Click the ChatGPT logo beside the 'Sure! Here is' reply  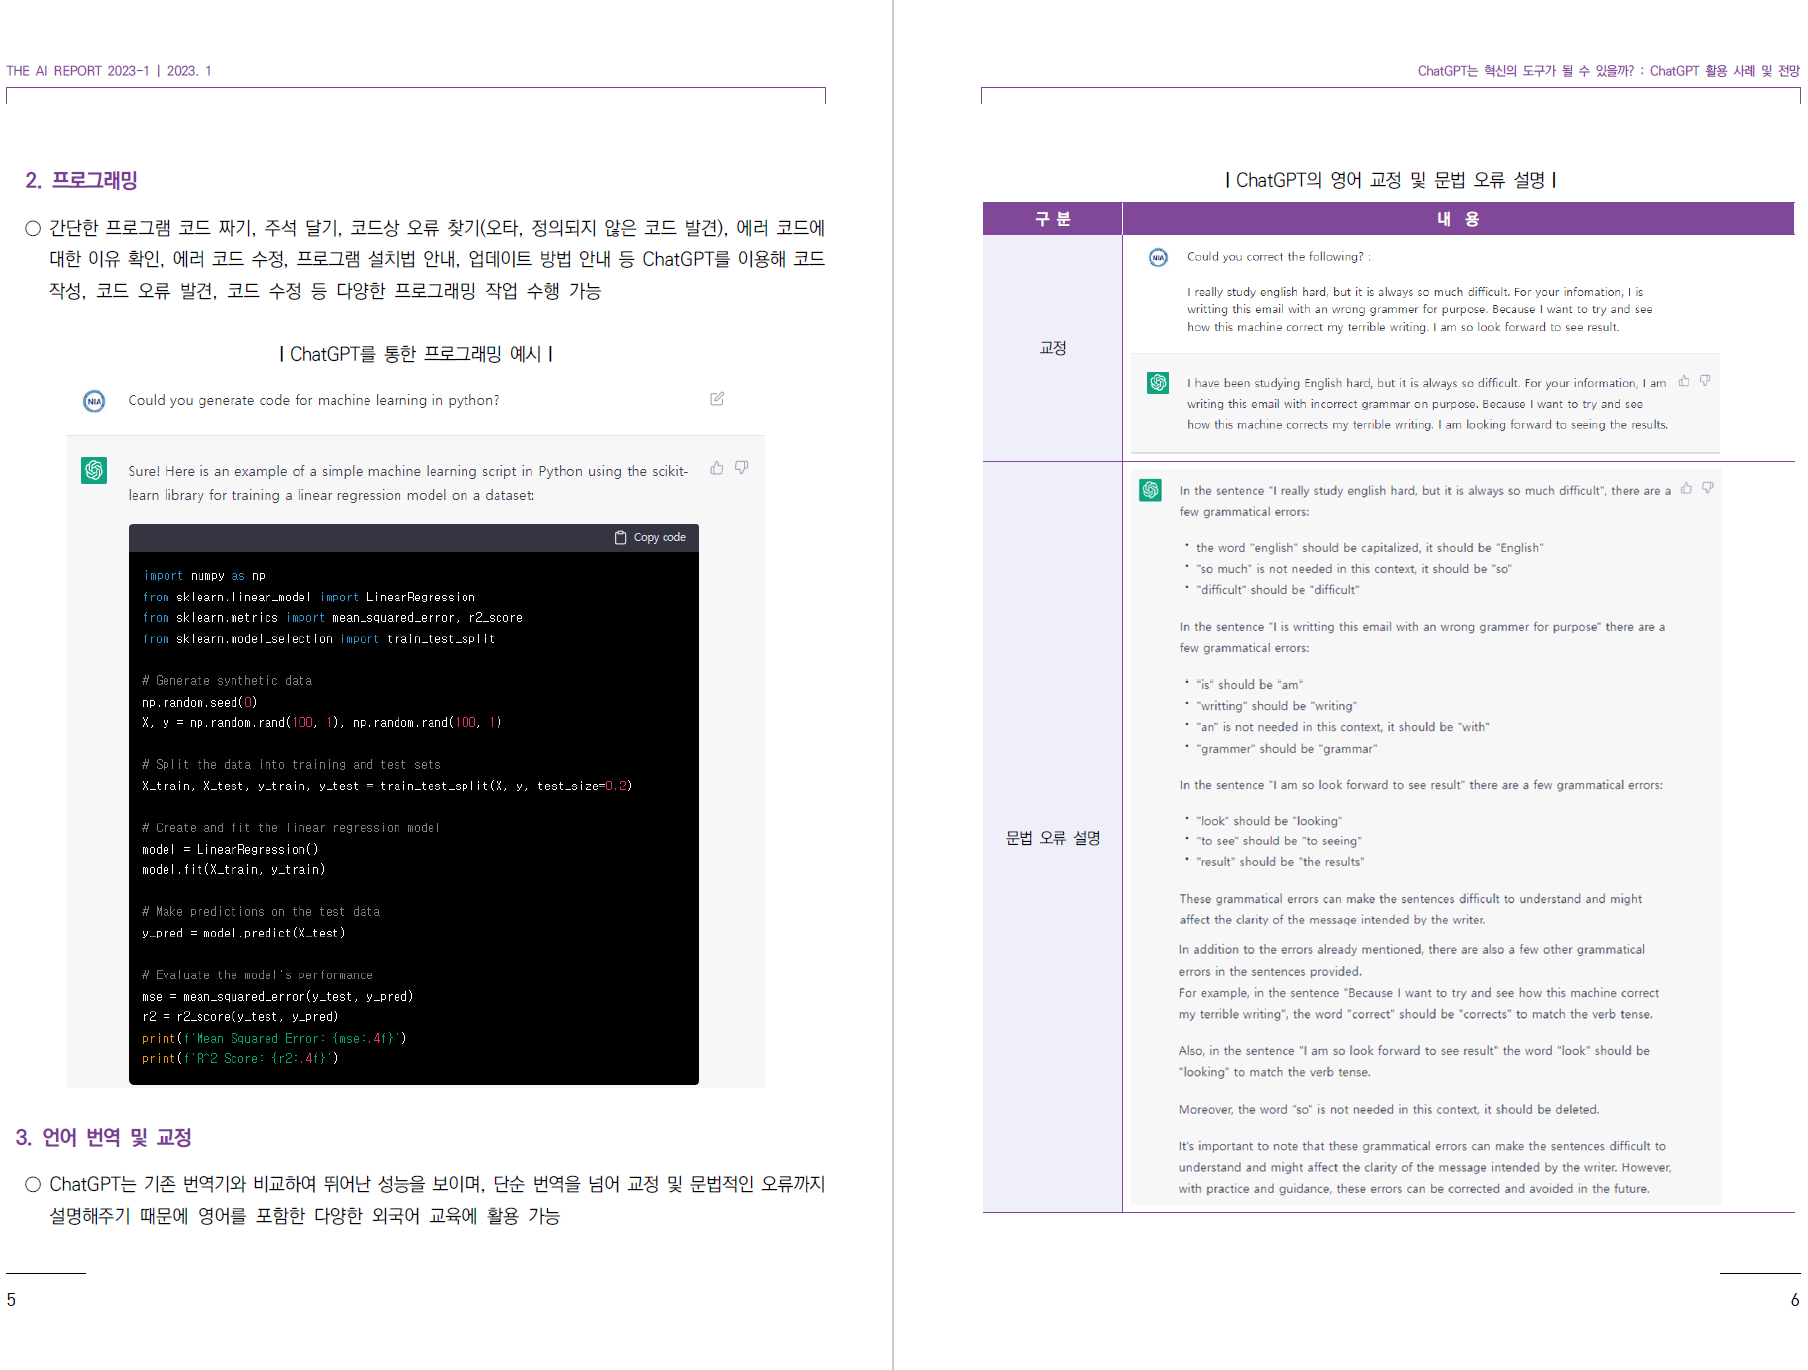[94, 470]
